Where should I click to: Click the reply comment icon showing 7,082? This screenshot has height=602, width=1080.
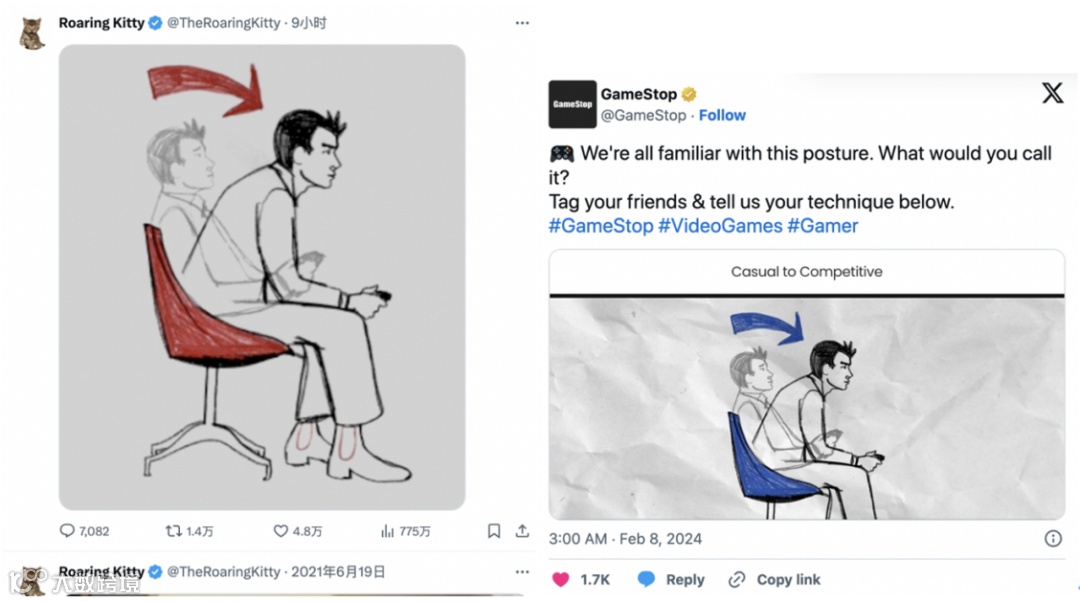pos(67,531)
